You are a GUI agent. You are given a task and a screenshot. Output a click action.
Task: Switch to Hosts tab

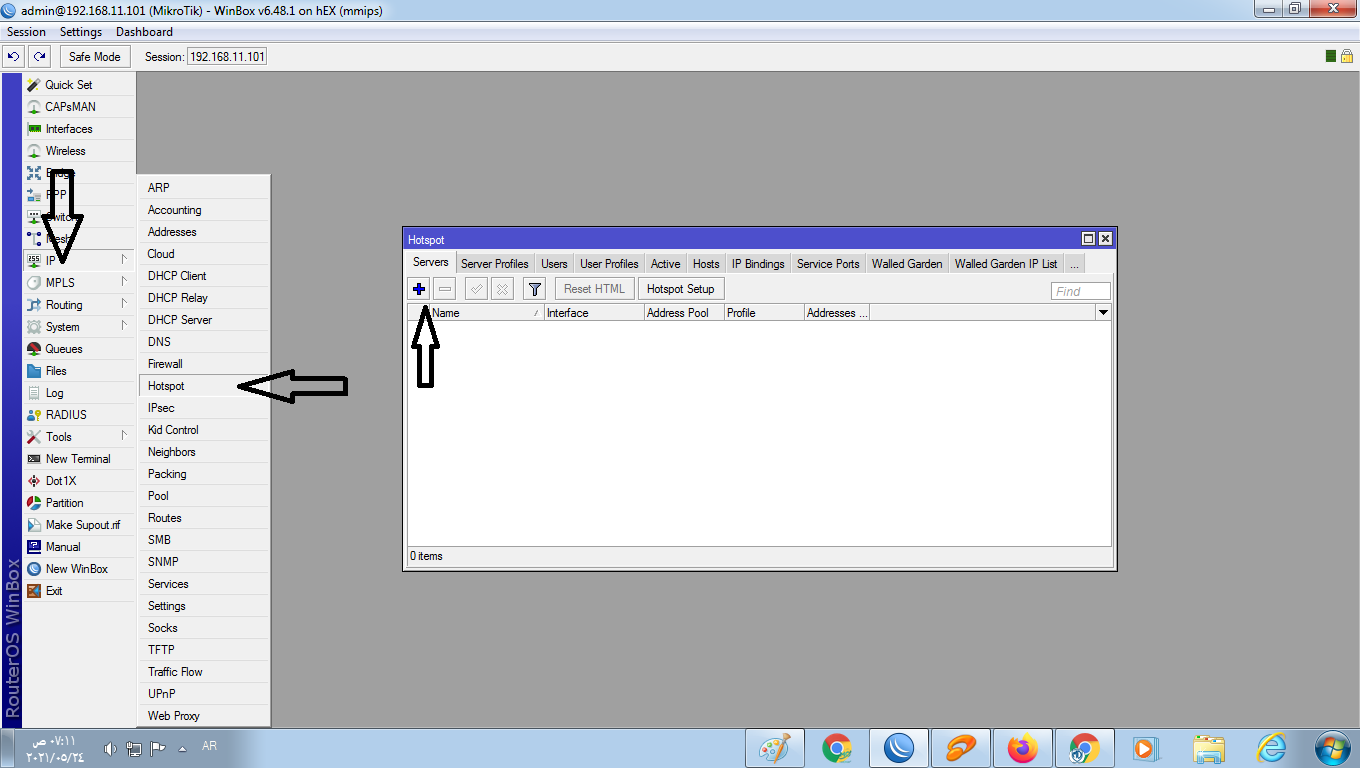point(706,264)
